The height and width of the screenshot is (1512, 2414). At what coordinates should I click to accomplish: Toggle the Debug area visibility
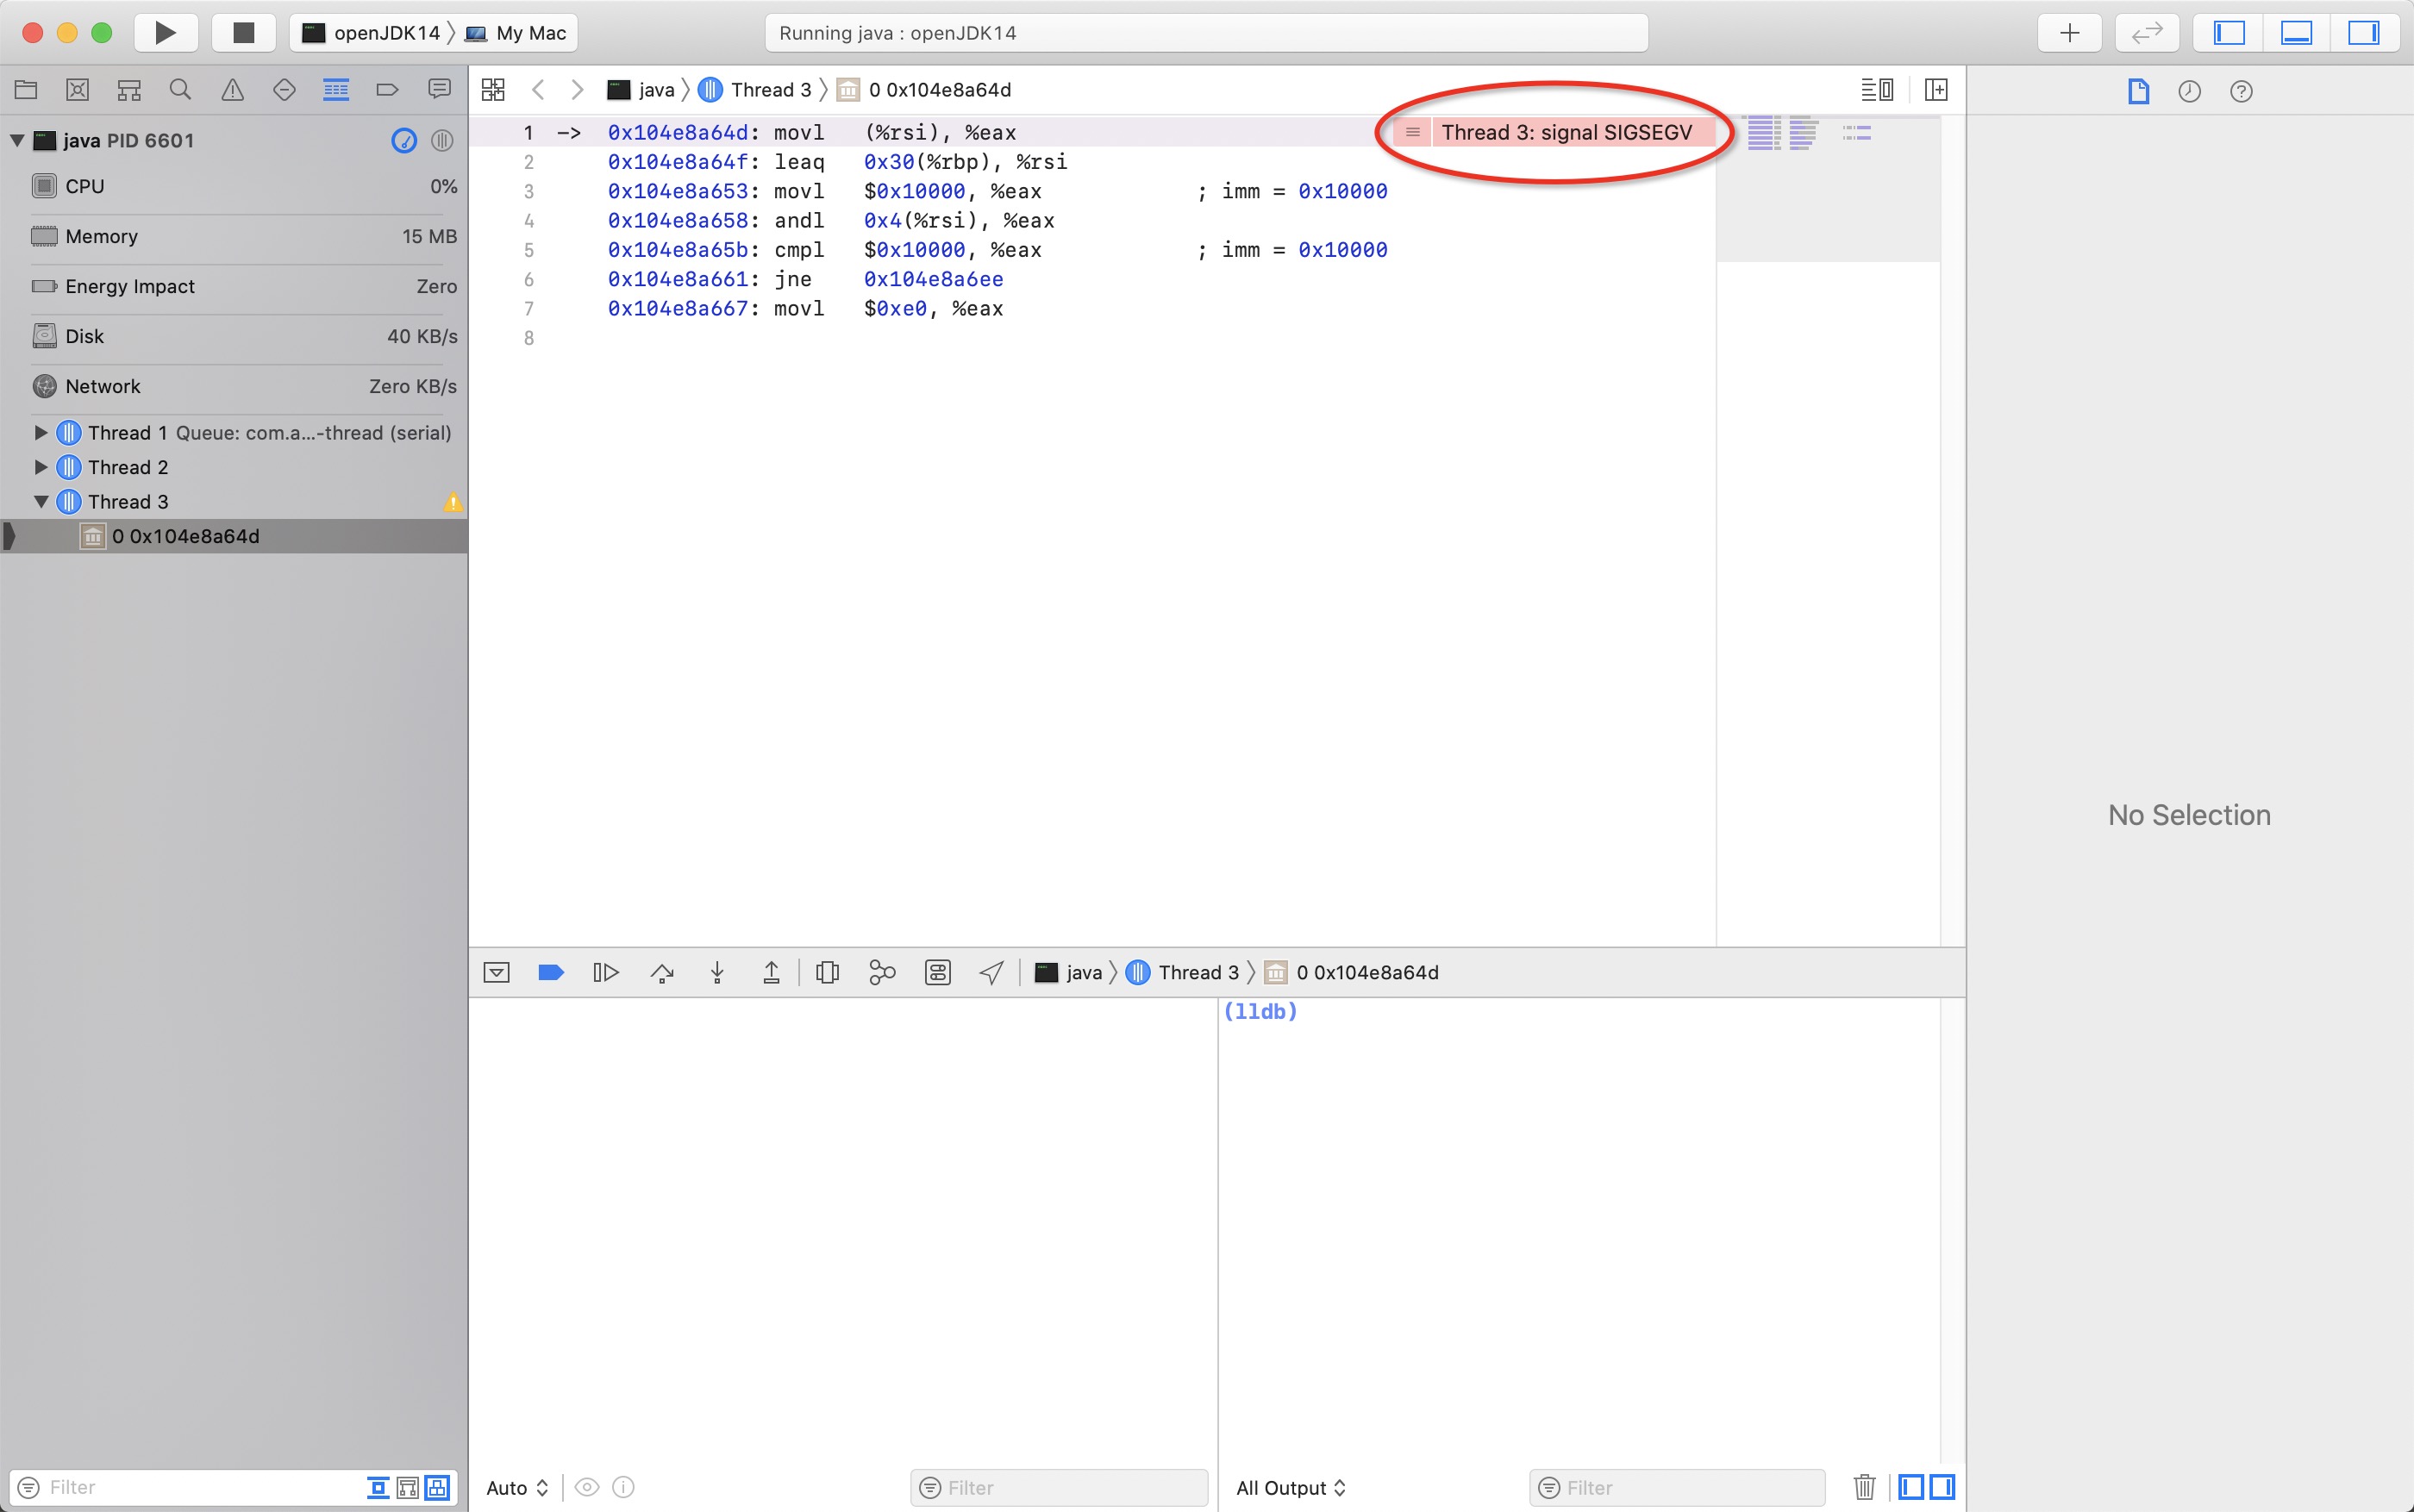tap(2296, 33)
